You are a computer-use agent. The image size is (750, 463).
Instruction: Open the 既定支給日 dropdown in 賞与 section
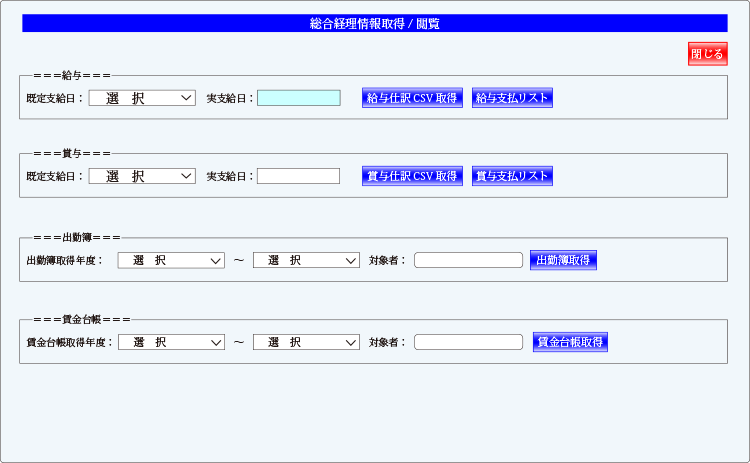coord(142,176)
